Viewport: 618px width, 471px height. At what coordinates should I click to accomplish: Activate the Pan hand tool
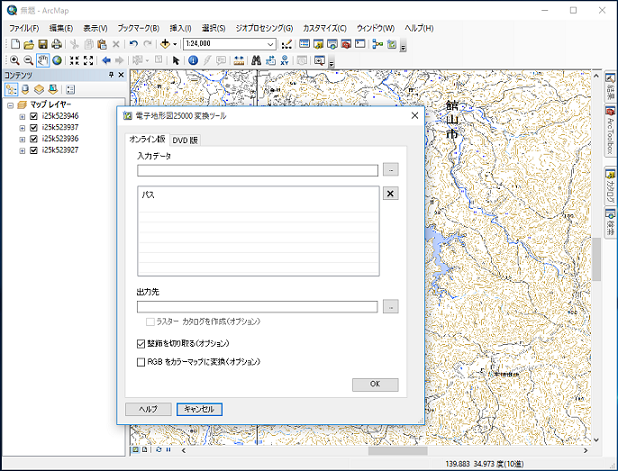pyautogui.click(x=43, y=60)
